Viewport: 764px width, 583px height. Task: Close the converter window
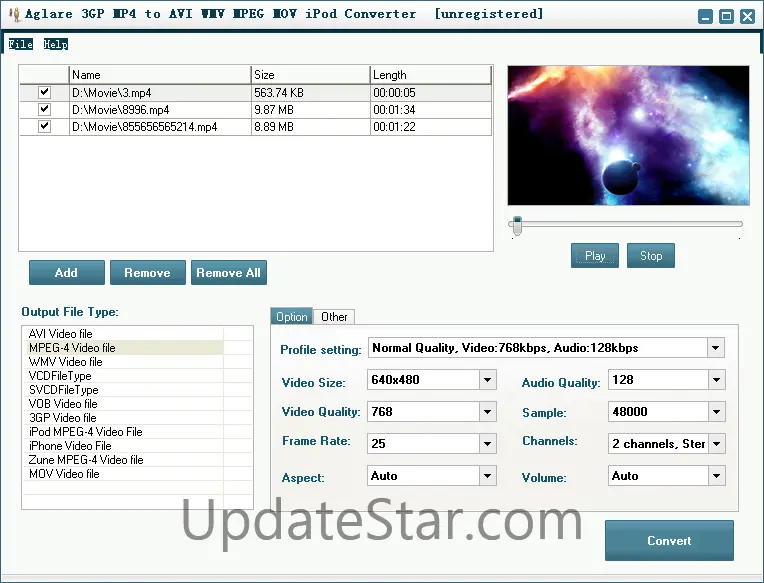tap(747, 17)
